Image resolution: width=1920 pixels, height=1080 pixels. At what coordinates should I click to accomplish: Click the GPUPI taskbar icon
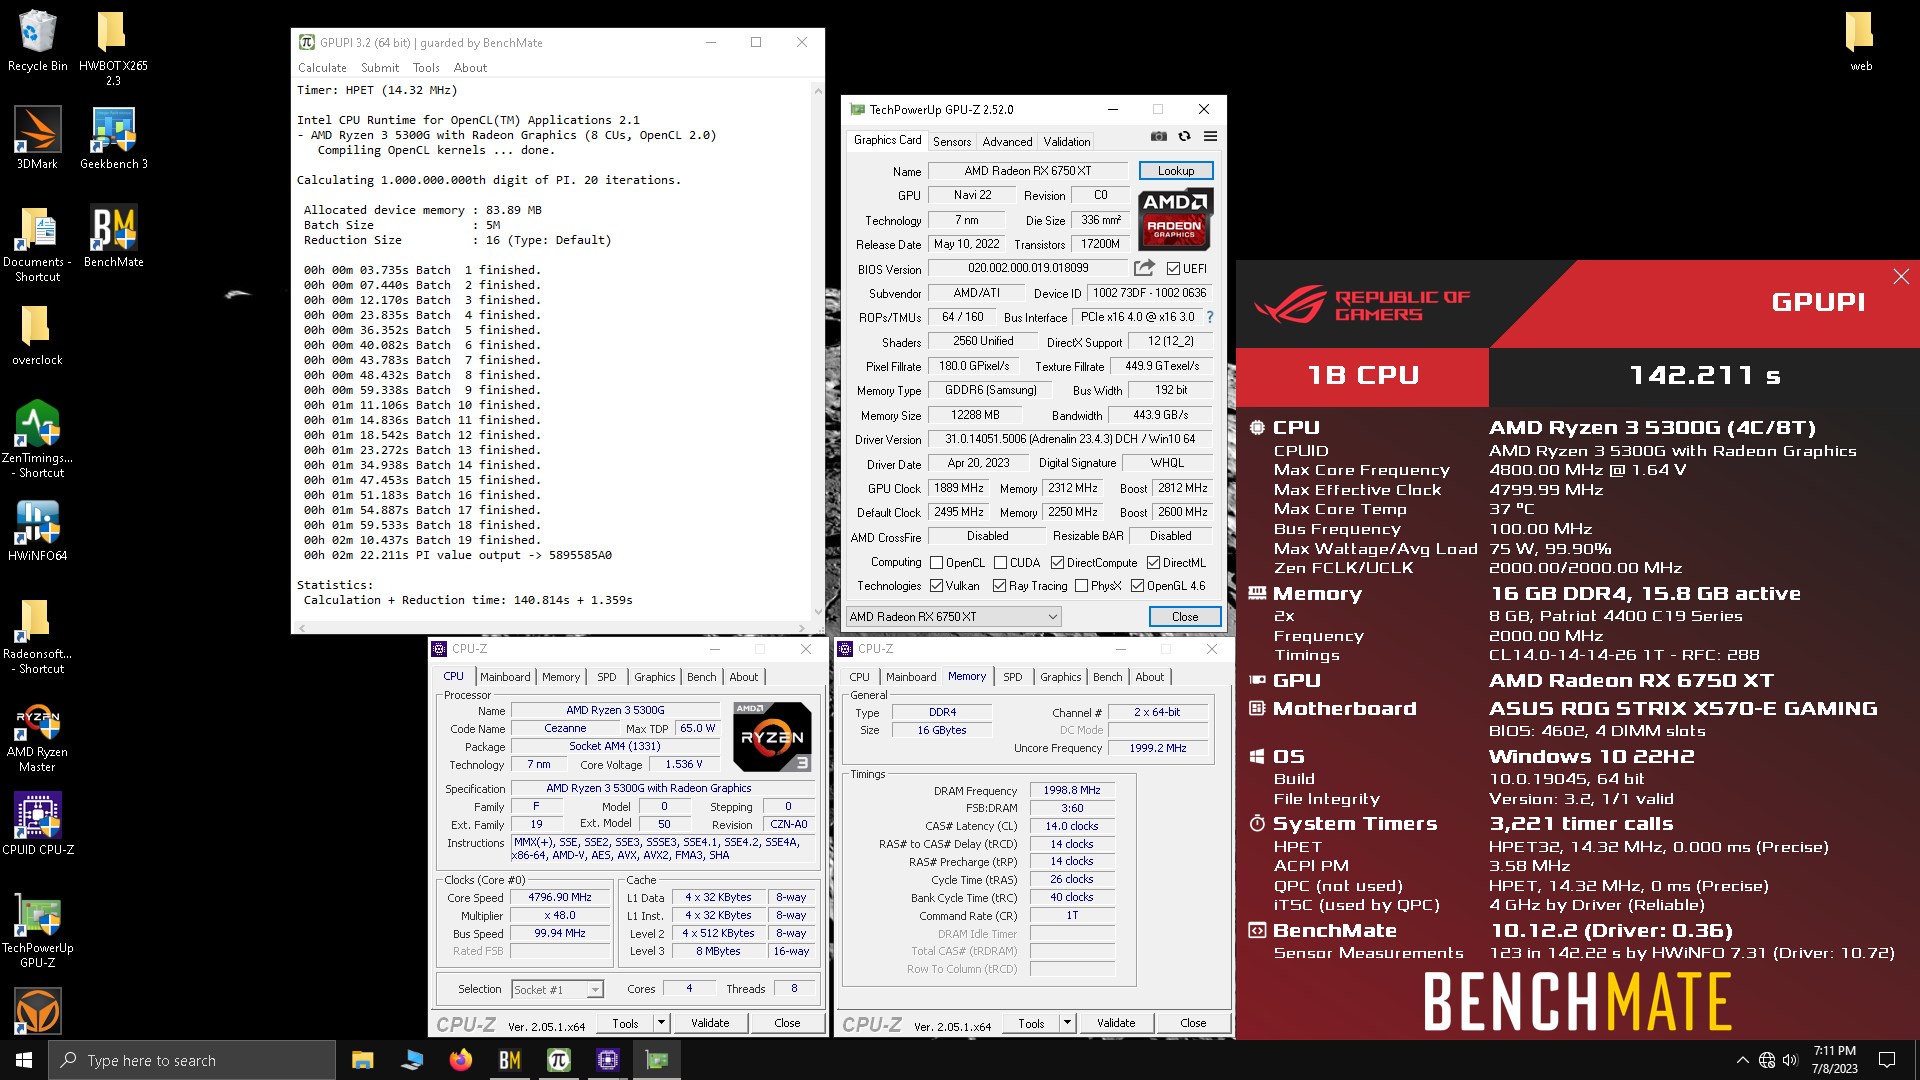pos(559,1060)
